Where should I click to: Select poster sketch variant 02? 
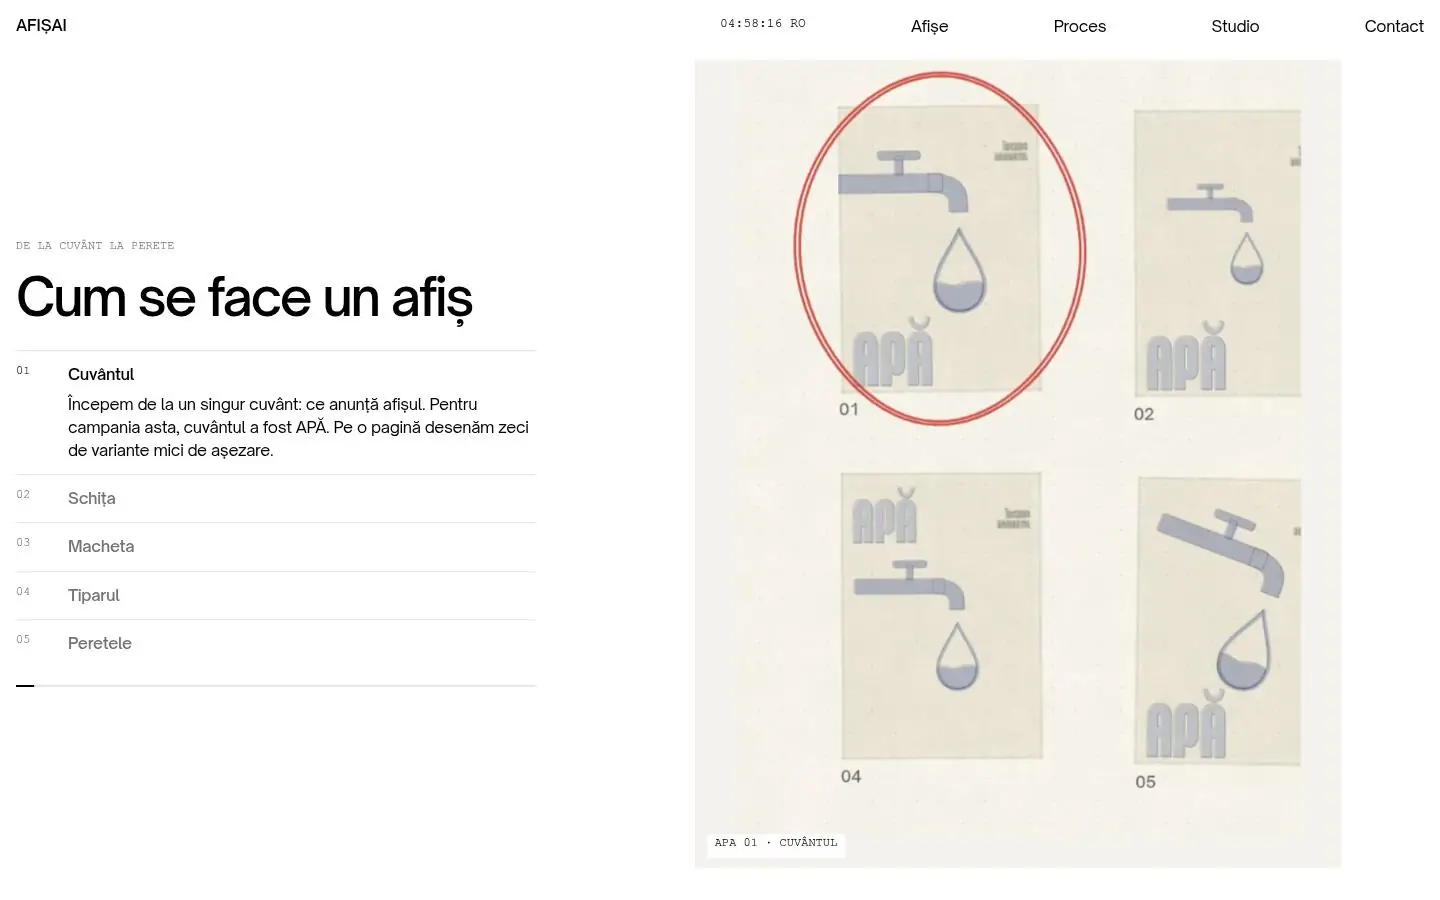coord(1217,253)
